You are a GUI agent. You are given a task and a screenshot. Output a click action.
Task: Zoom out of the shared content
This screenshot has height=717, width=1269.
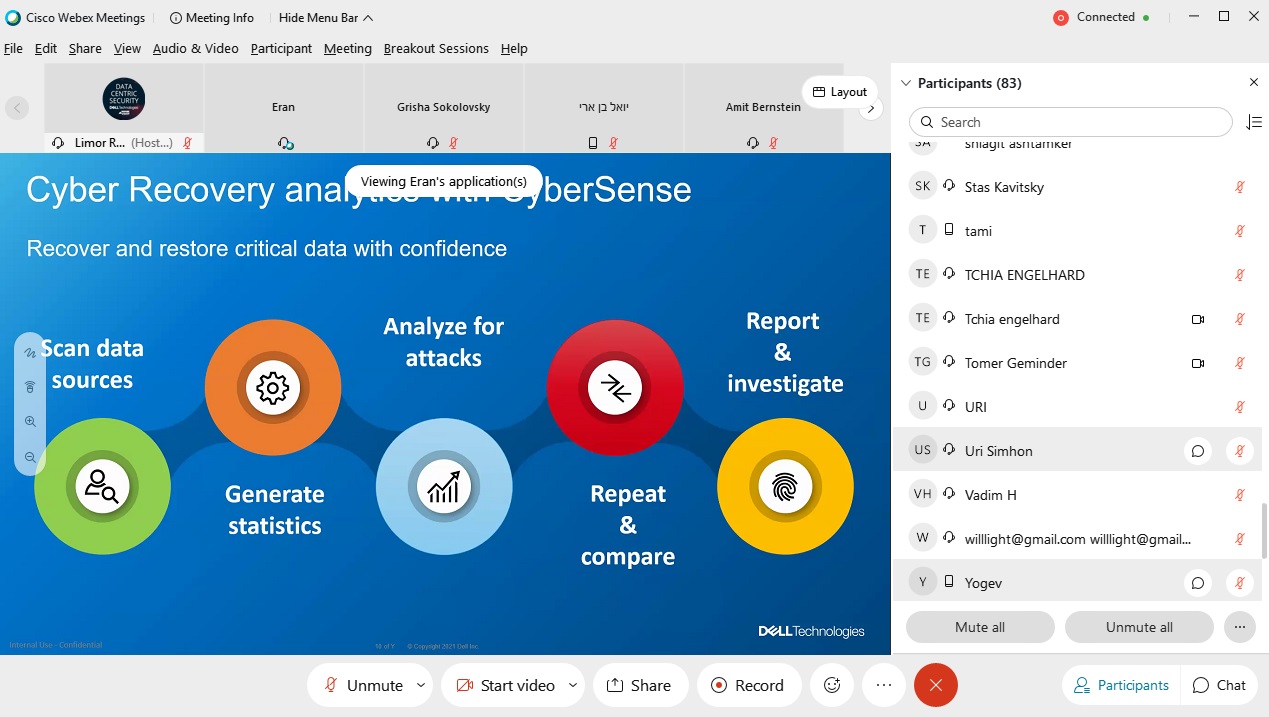(30, 457)
